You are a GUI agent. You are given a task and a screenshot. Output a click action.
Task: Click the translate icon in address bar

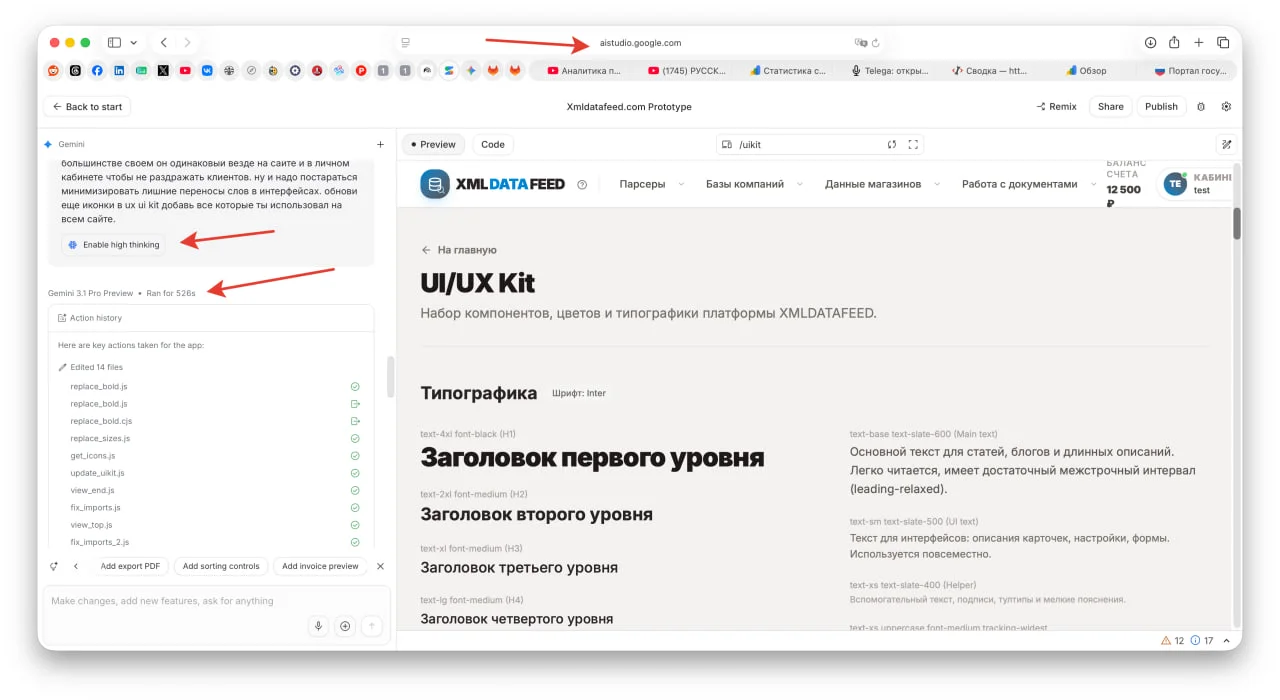pyautogui.click(x=860, y=43)
